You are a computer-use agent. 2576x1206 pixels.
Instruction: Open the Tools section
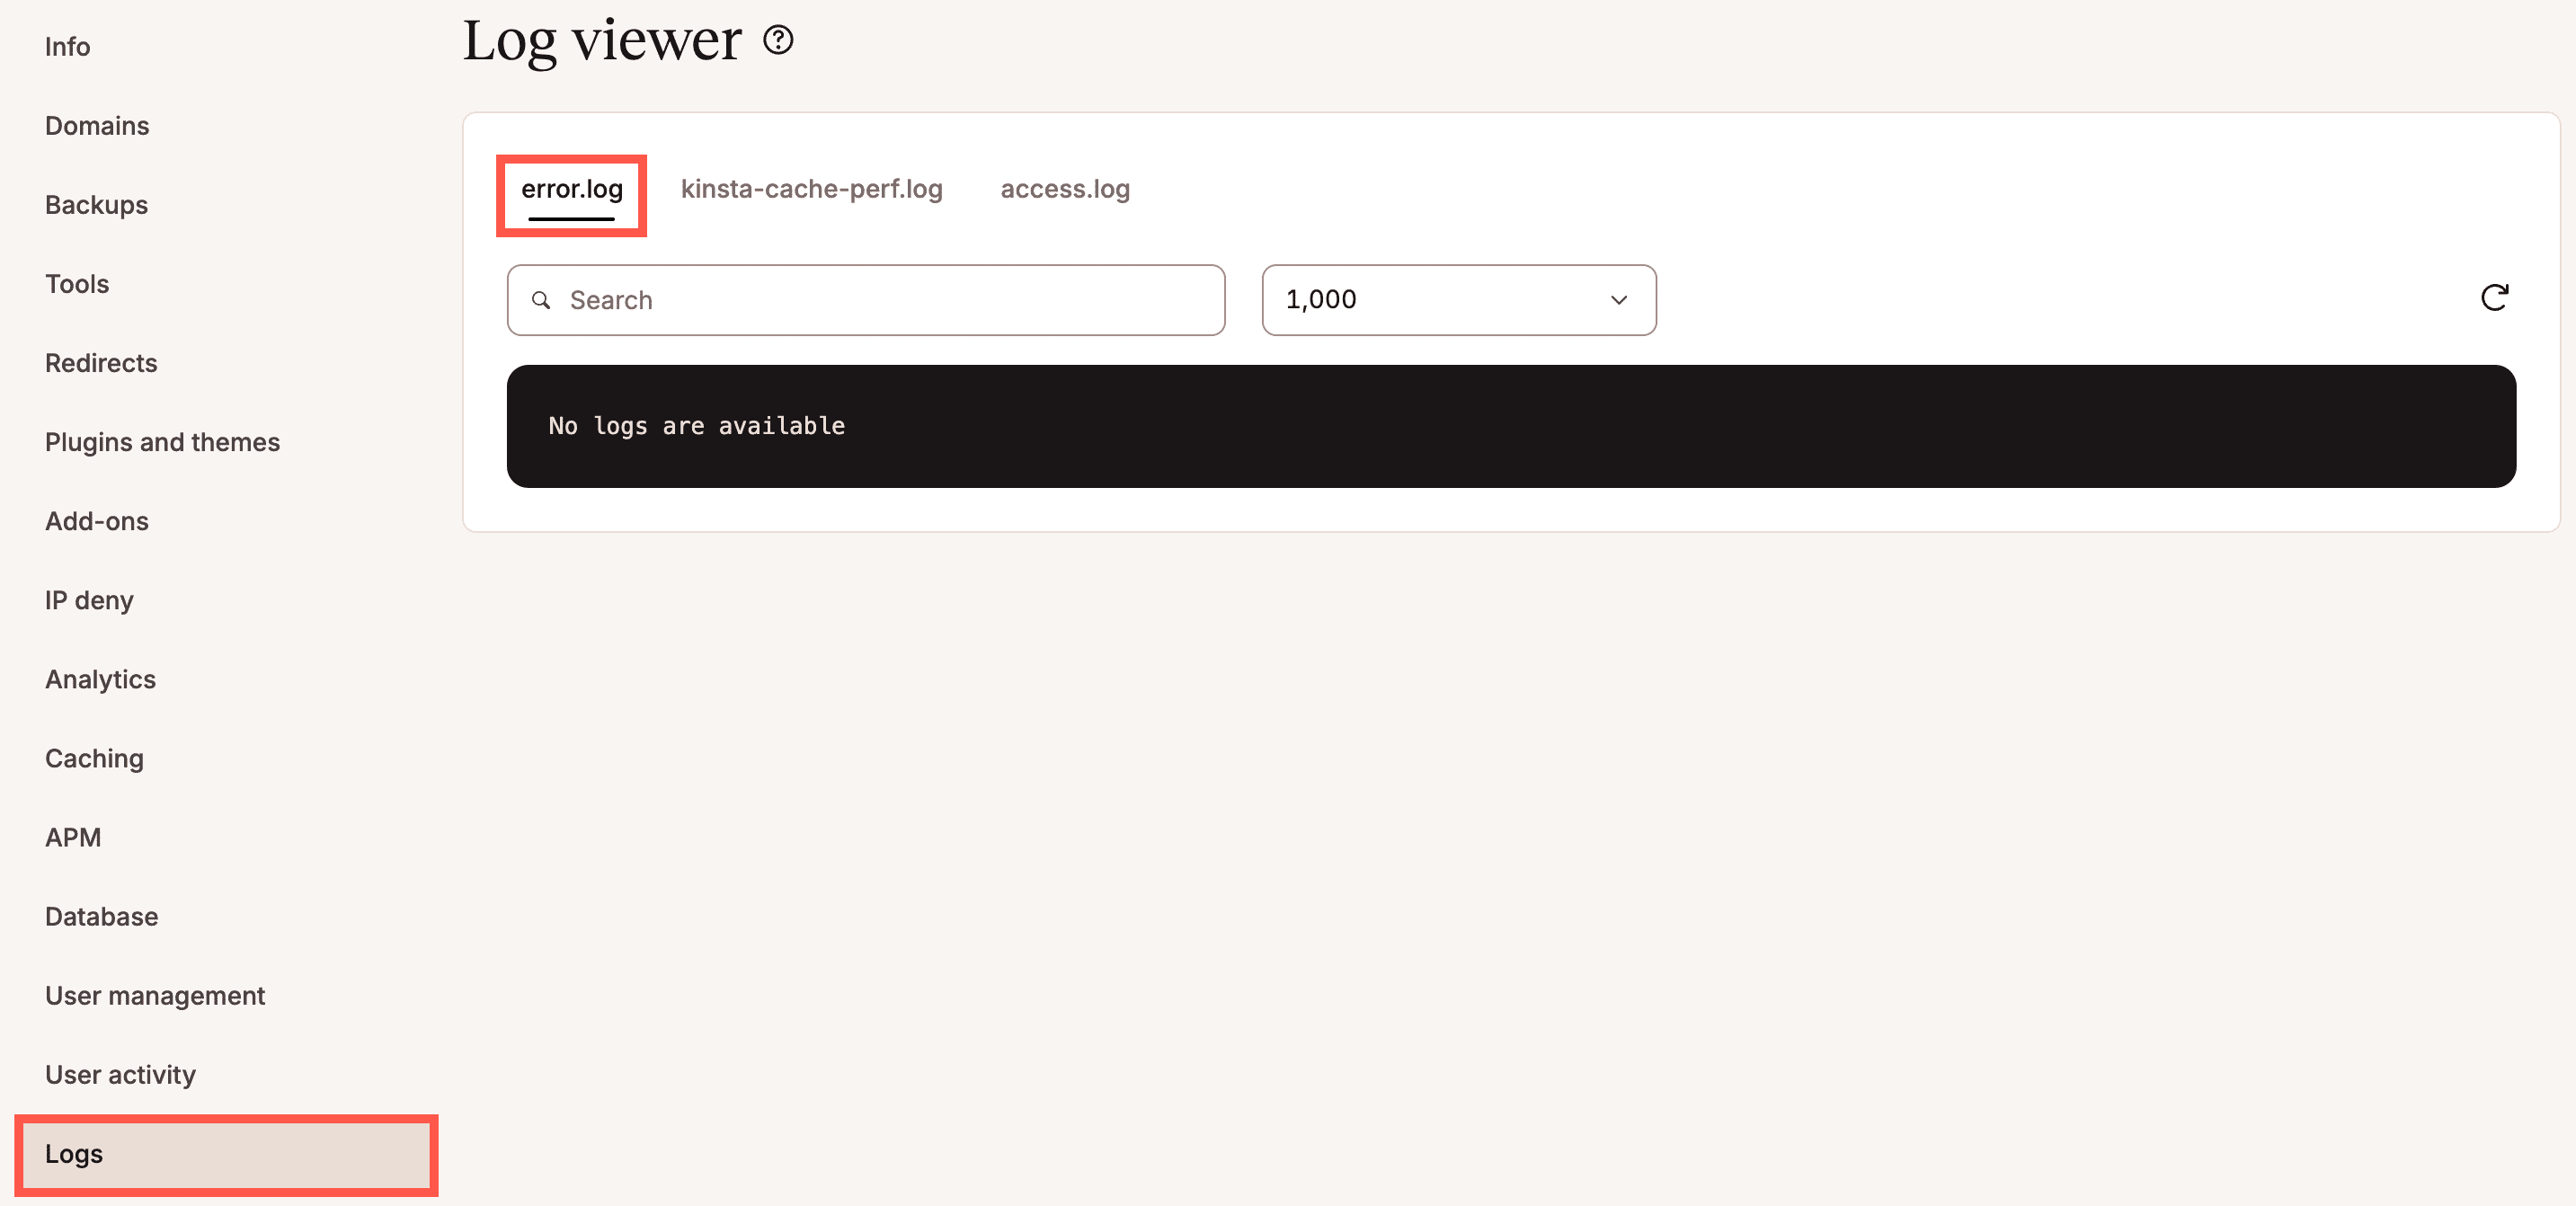[76, 283]
